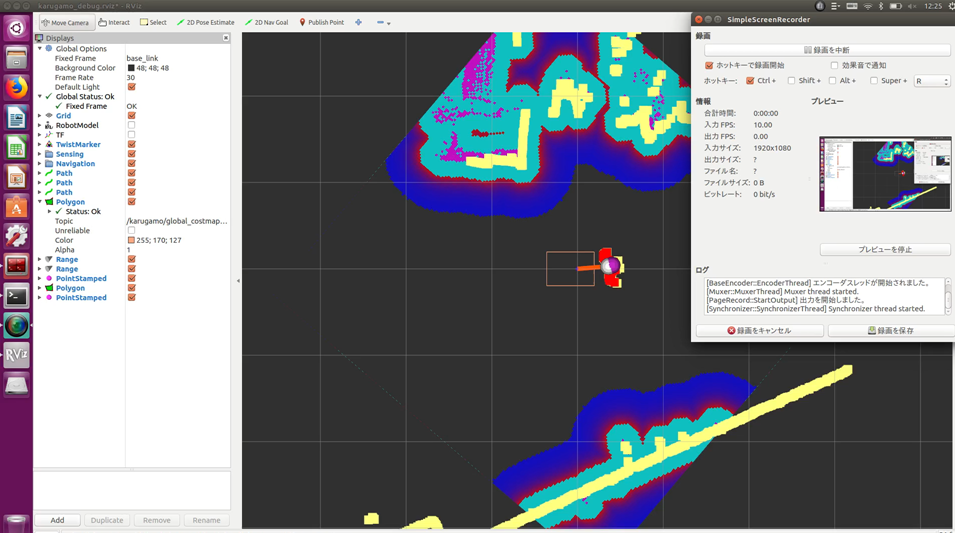This screenshot has height=533, width=955.
Task: Expand the Sensing group node
Action: click(40, 154)
